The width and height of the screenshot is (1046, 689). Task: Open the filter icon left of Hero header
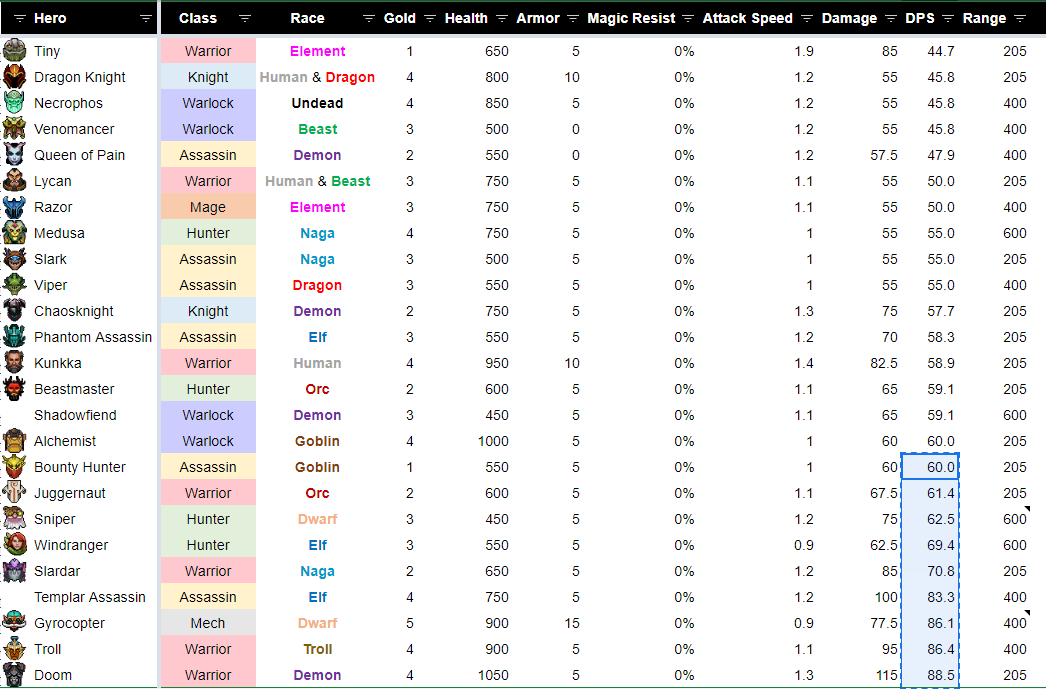(x=20, y=19)
